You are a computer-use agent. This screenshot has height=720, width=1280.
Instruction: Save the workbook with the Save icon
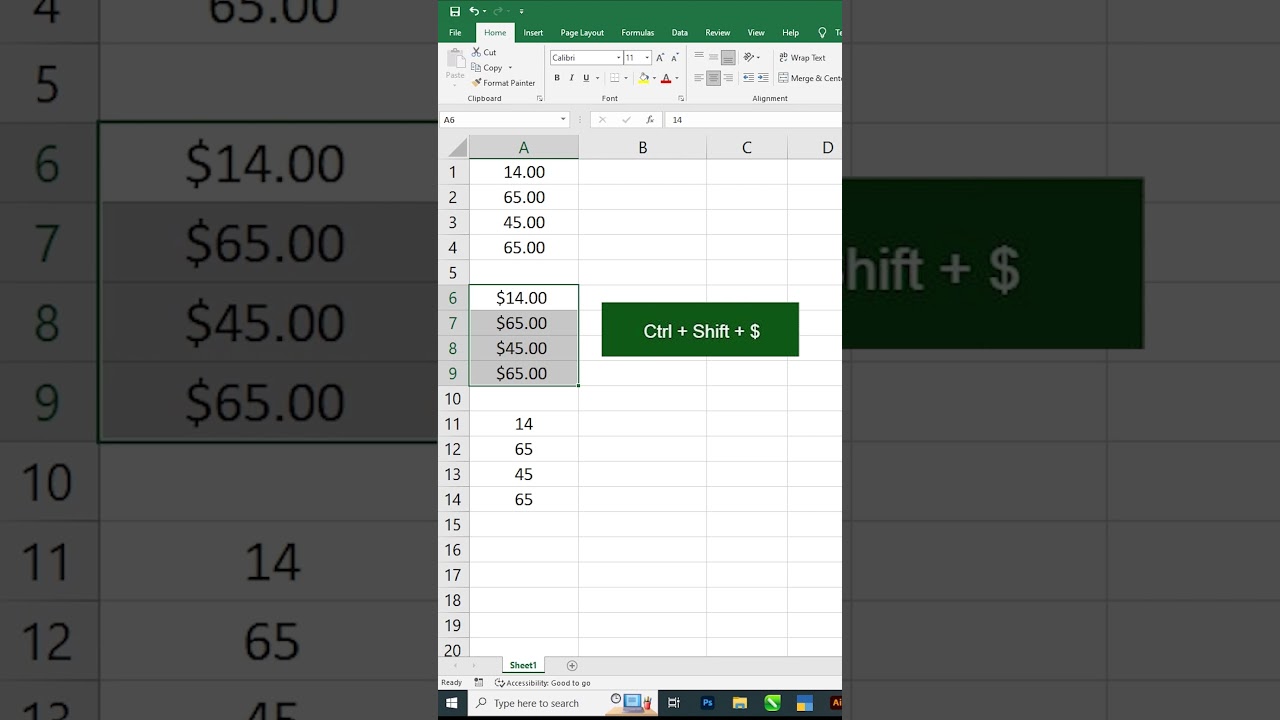coord(455,11)
